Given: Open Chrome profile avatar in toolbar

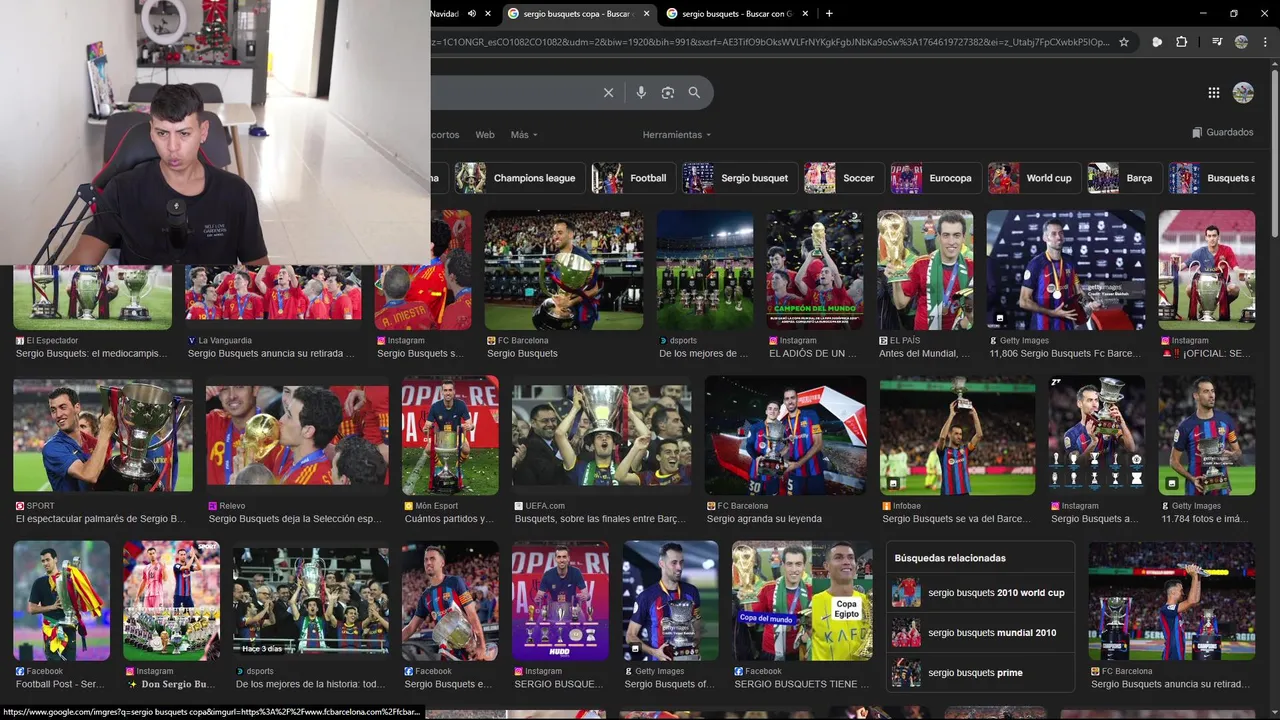Looking at the screenshot, I should click(x=1241, y=42).
